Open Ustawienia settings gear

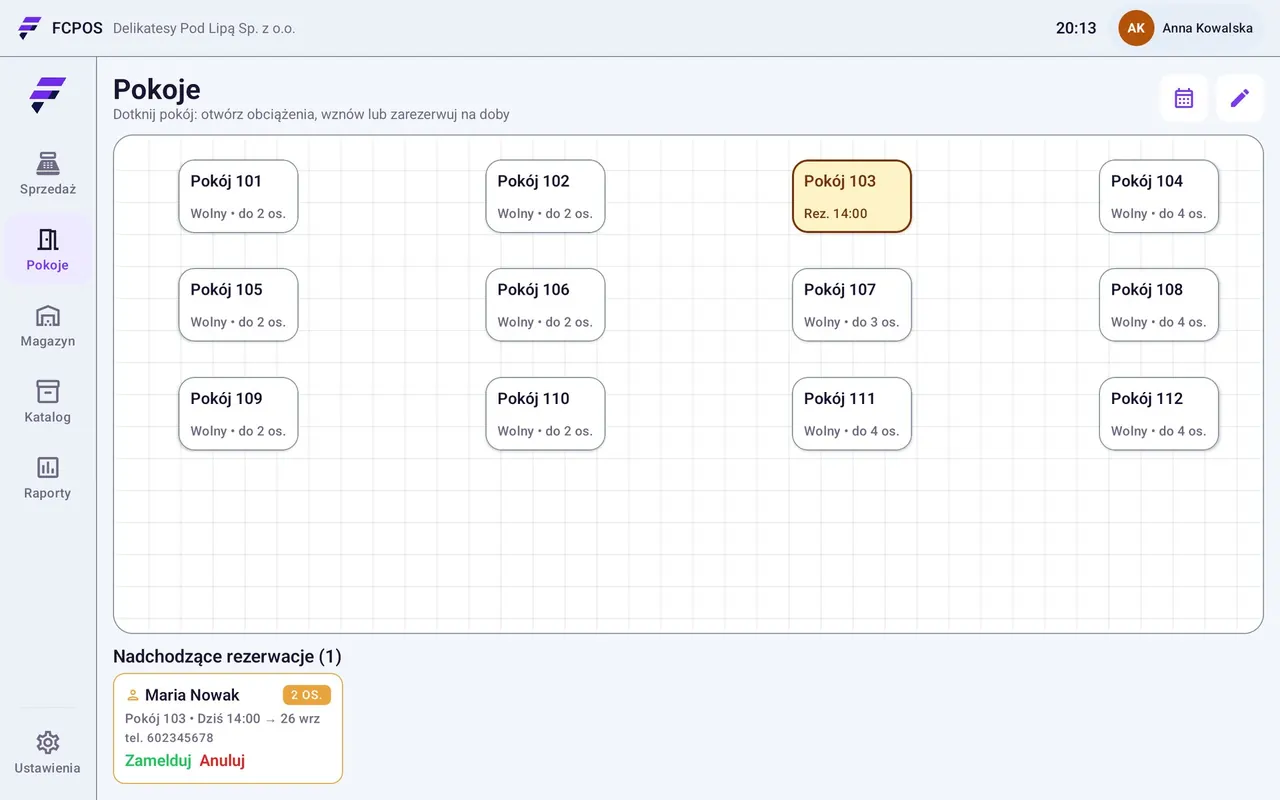48,753
